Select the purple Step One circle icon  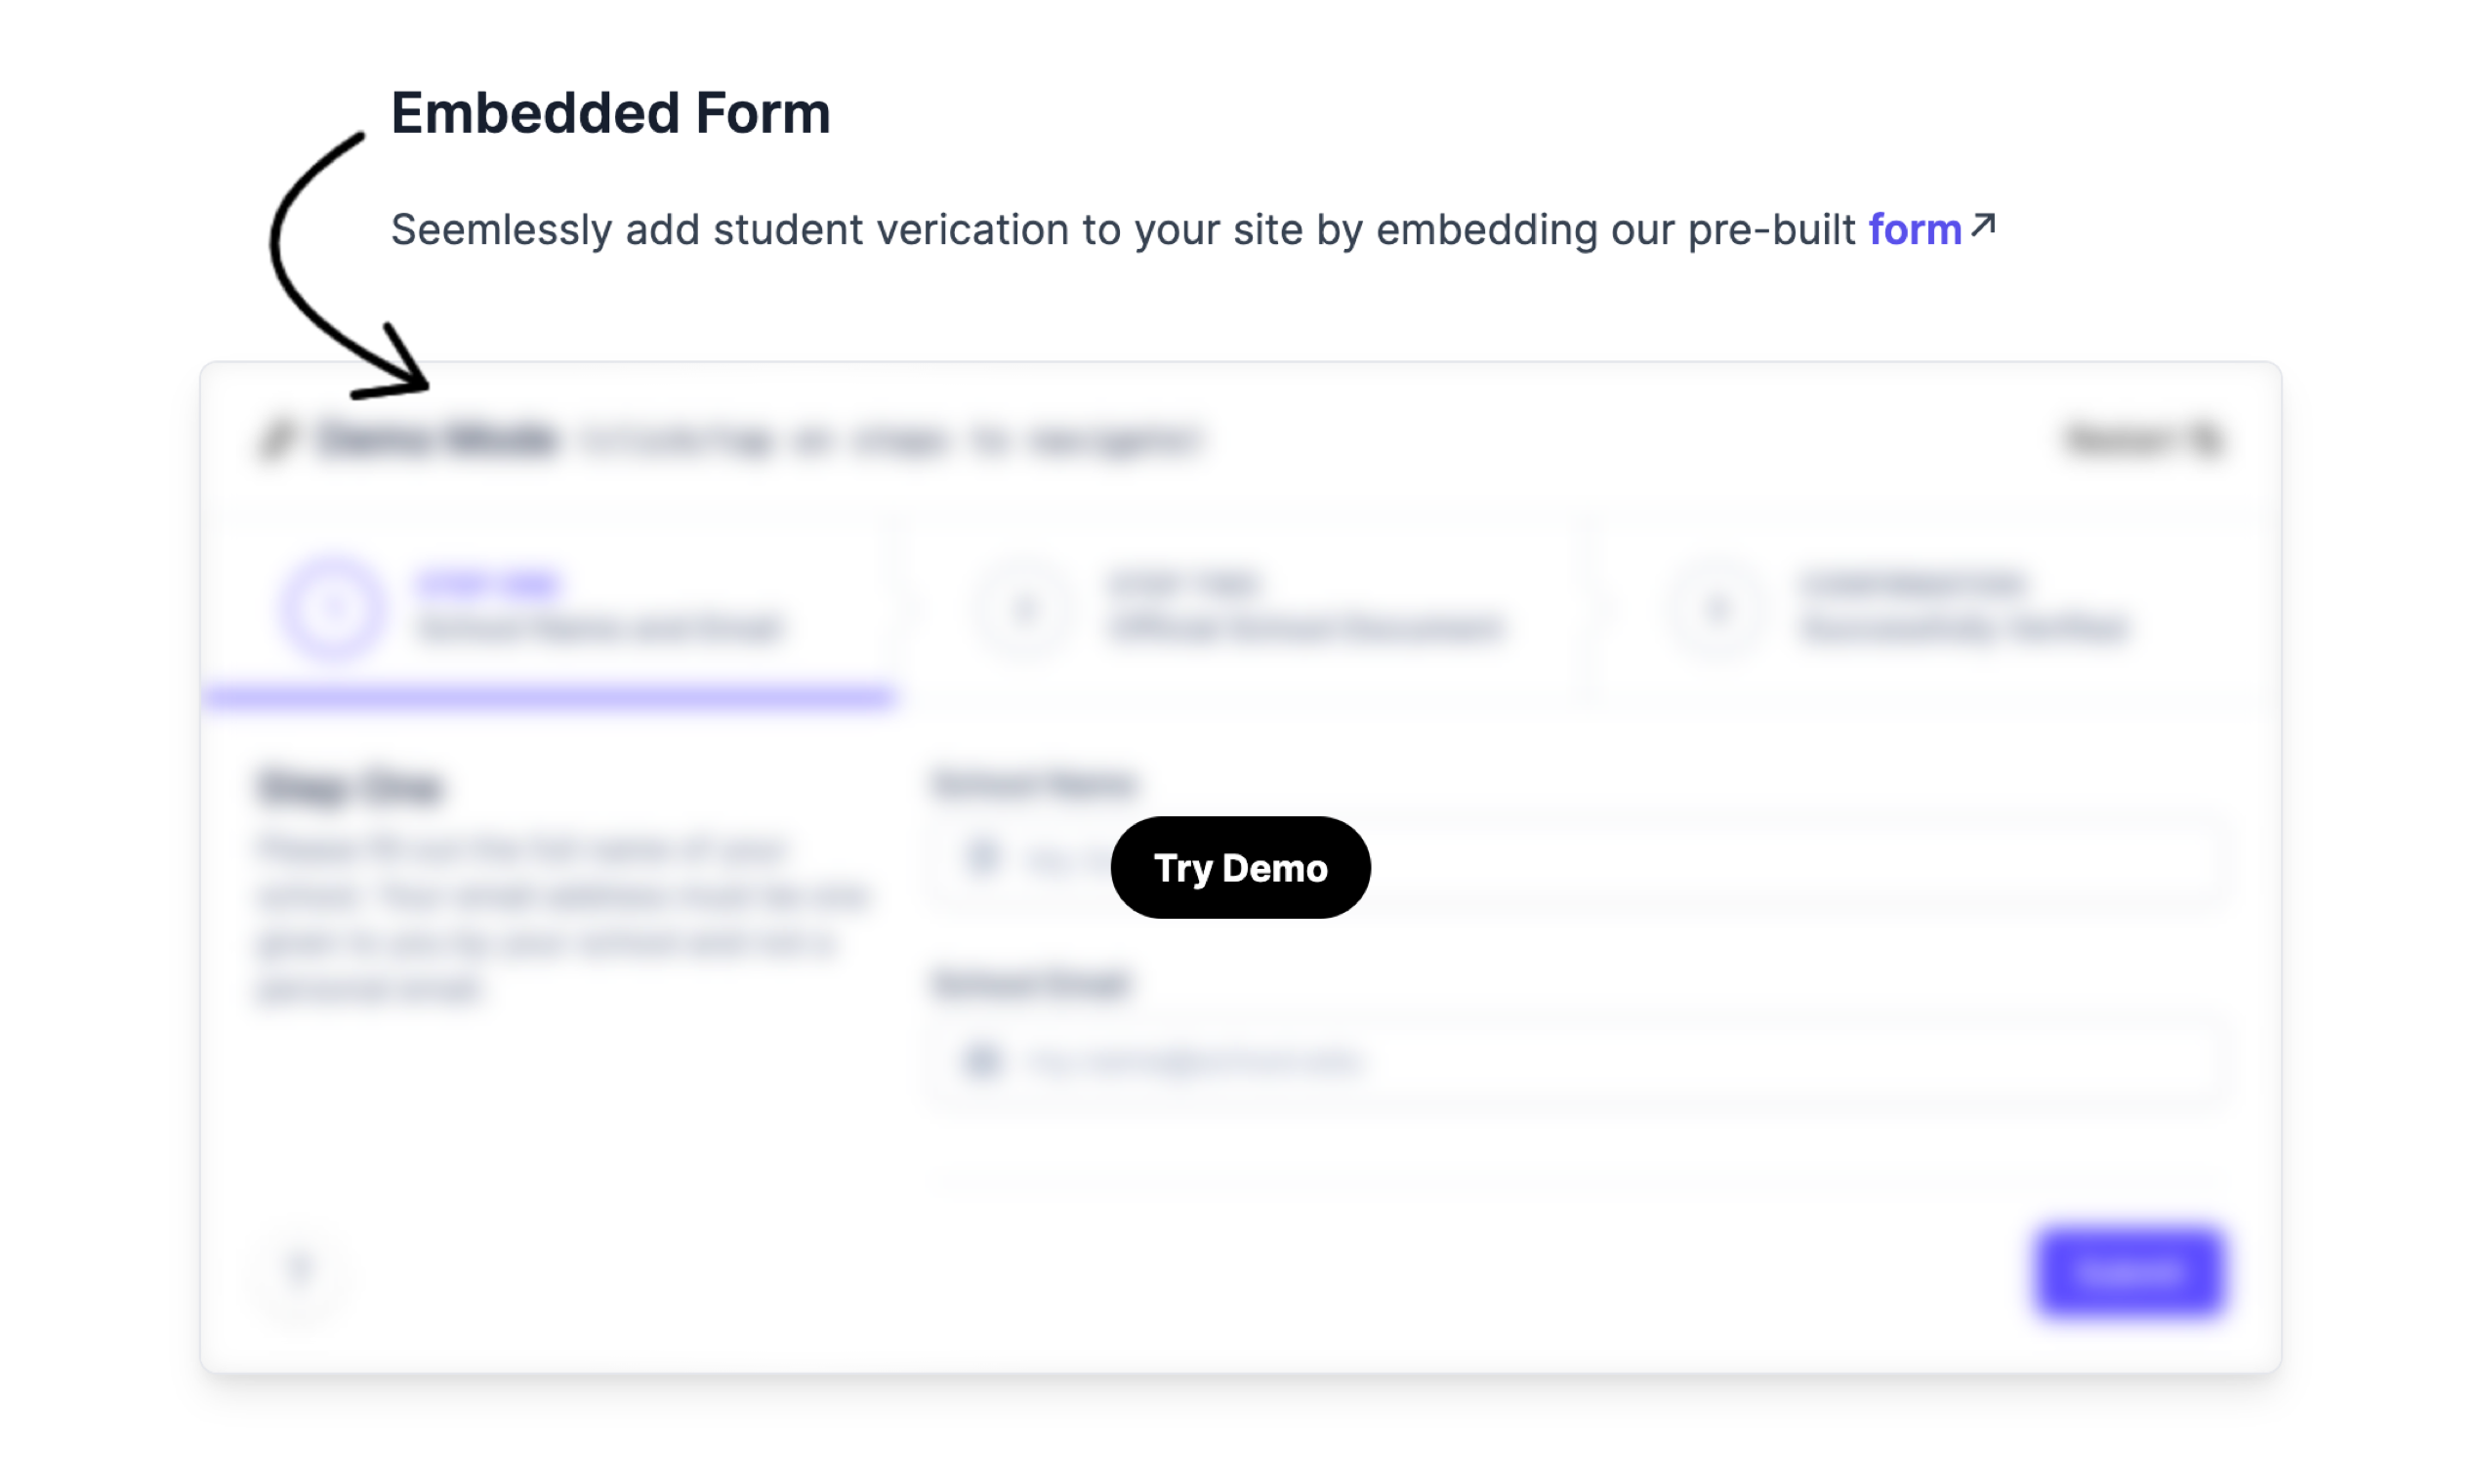coord(333,608)
